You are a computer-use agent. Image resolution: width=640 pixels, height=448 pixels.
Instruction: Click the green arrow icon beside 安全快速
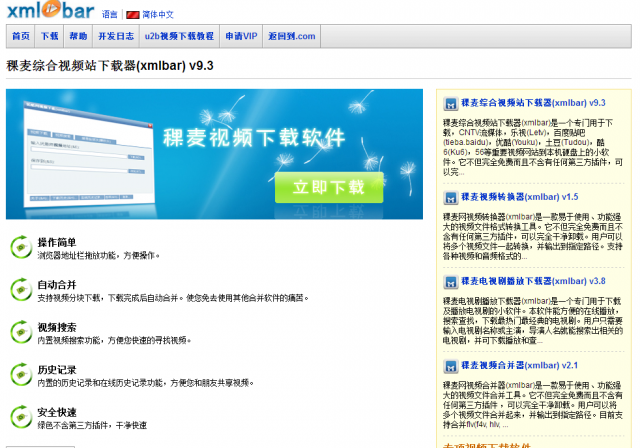click(21, 417)
